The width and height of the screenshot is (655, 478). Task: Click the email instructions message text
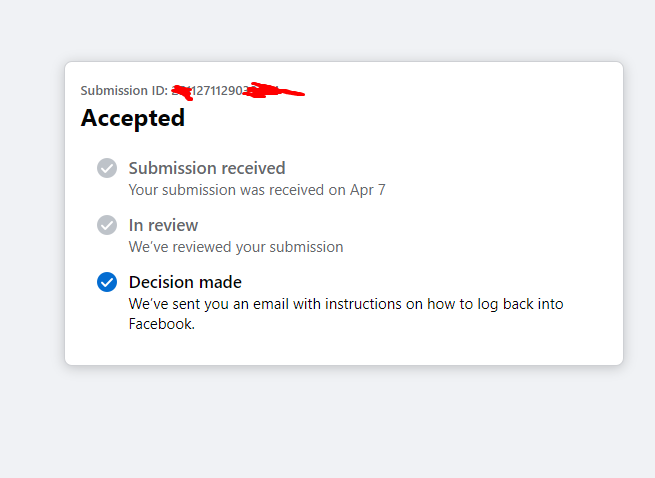[346, 314]
